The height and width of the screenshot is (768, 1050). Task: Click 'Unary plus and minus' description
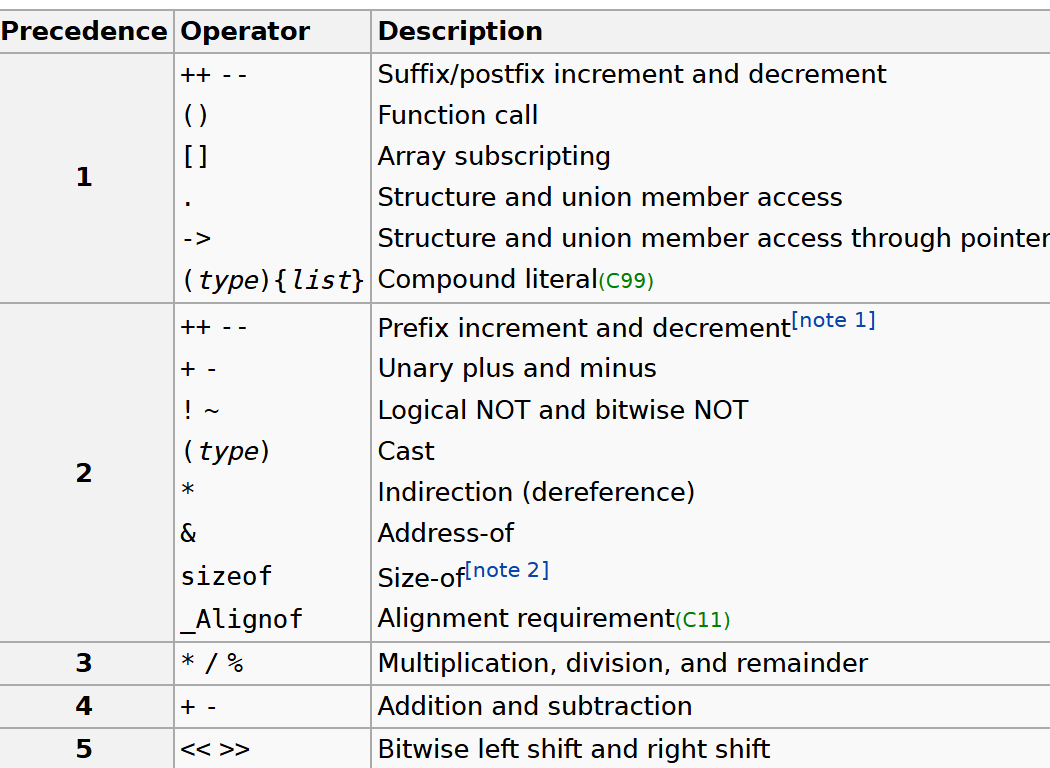517,368
